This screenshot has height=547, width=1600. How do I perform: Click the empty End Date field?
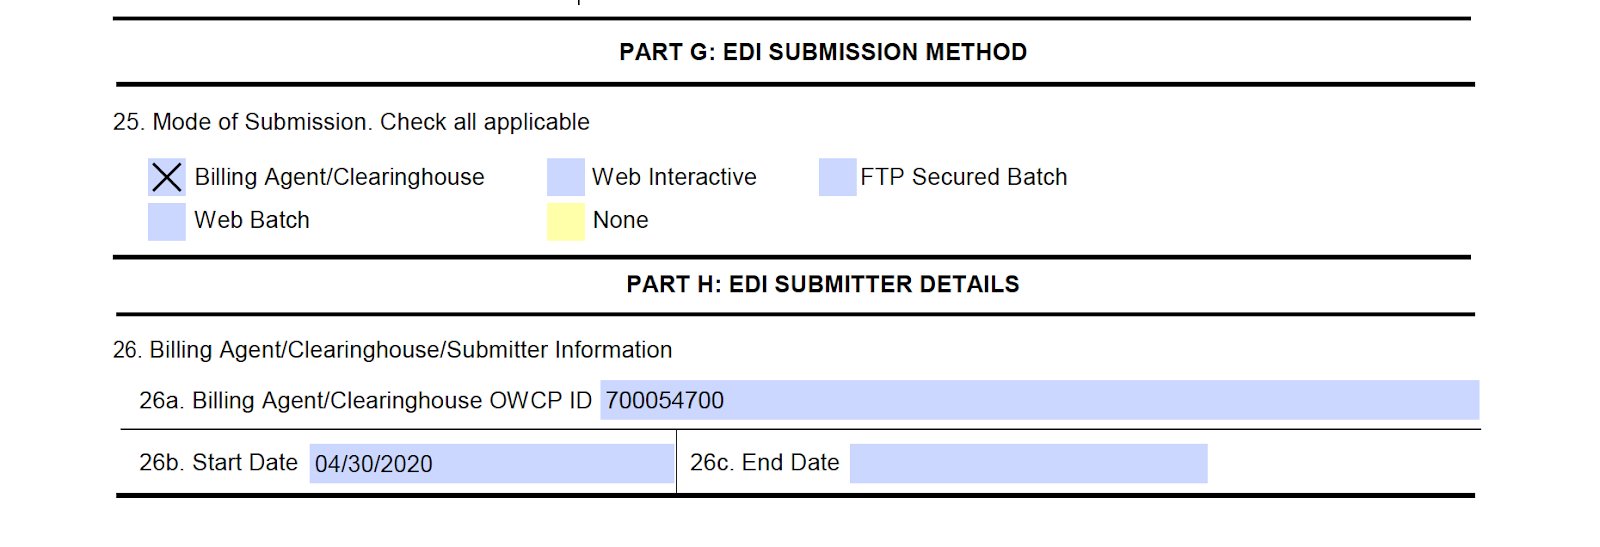pyautogui.click(x=1028, y=464)
